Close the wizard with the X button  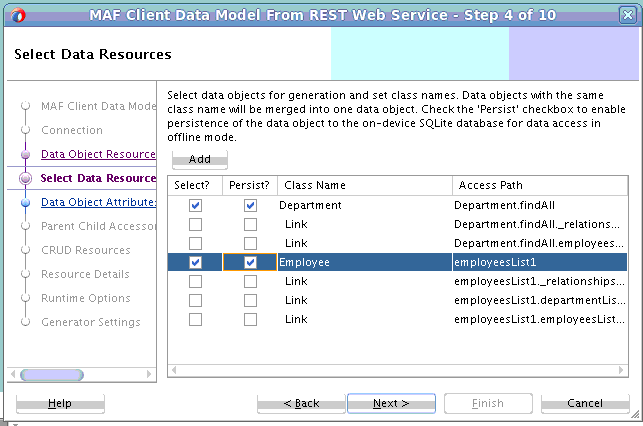628,16
